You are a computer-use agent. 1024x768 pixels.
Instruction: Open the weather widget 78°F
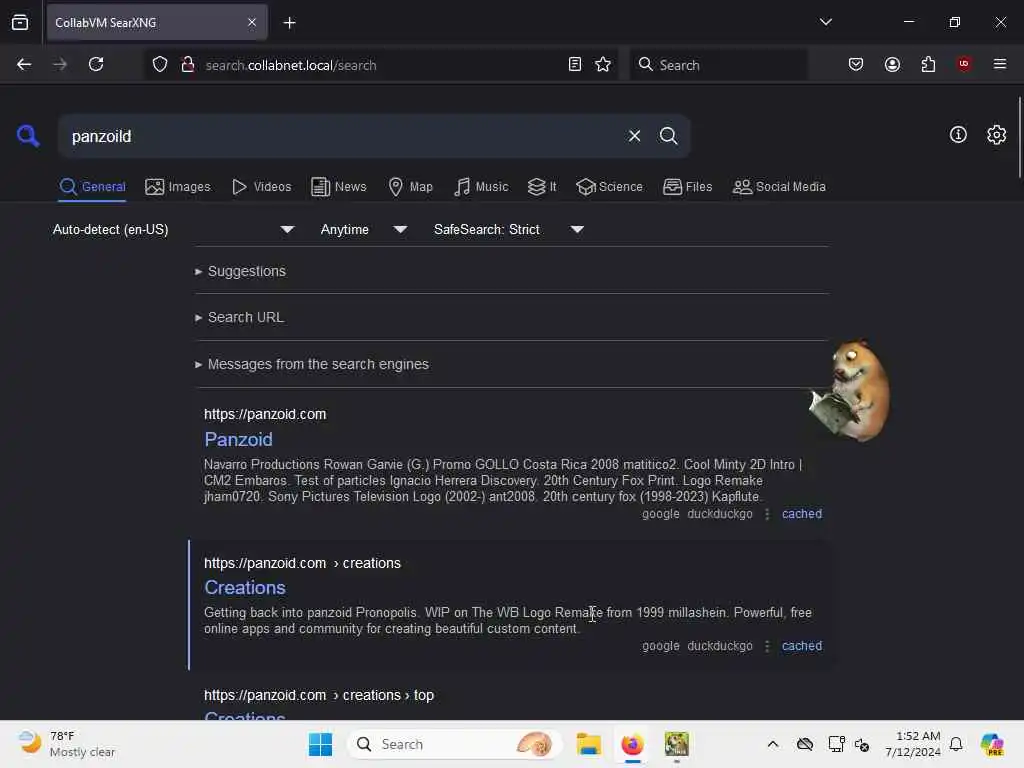click(x=67, y=744)
